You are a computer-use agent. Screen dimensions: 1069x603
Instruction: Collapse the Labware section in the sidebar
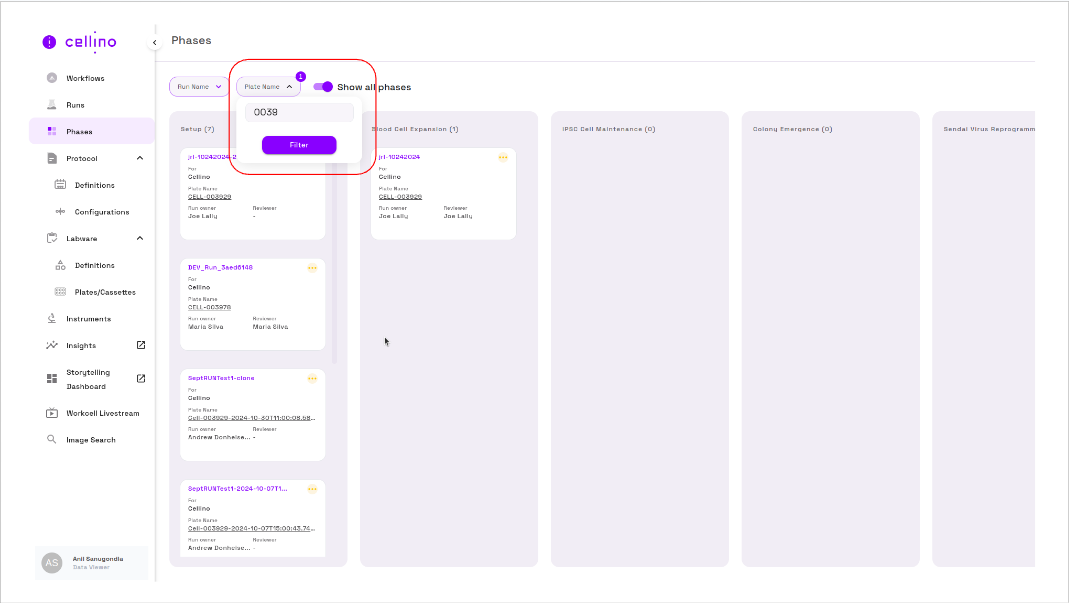[140, 238]
